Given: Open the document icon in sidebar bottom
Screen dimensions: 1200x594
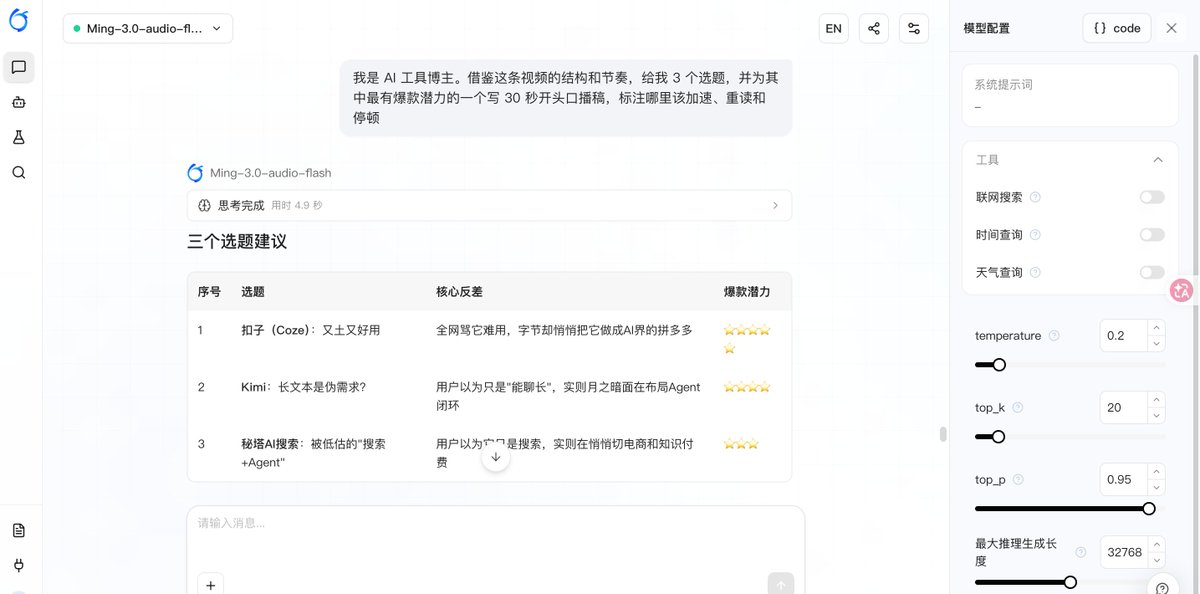Looking at the screenshot, I should [19, 530].
